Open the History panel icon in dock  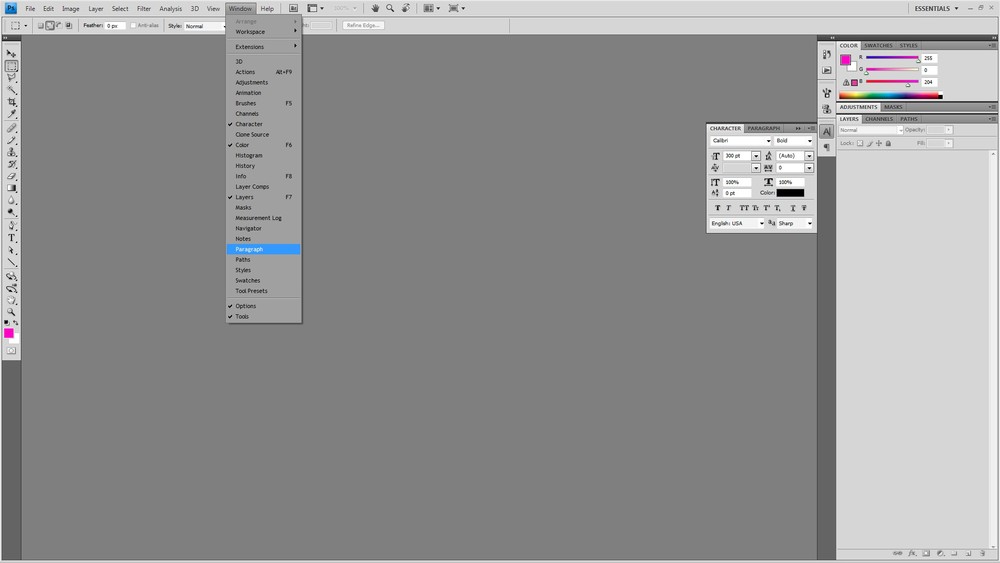[827, 54]
